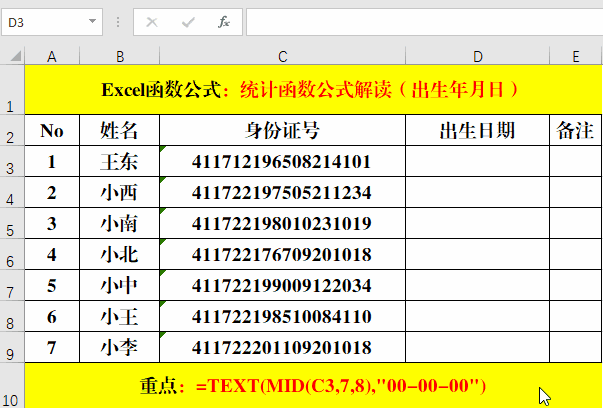This screenshot has width=603, height=408.
Task: Click ID cell 411712196508214101
Action: (x=283, y=161)
